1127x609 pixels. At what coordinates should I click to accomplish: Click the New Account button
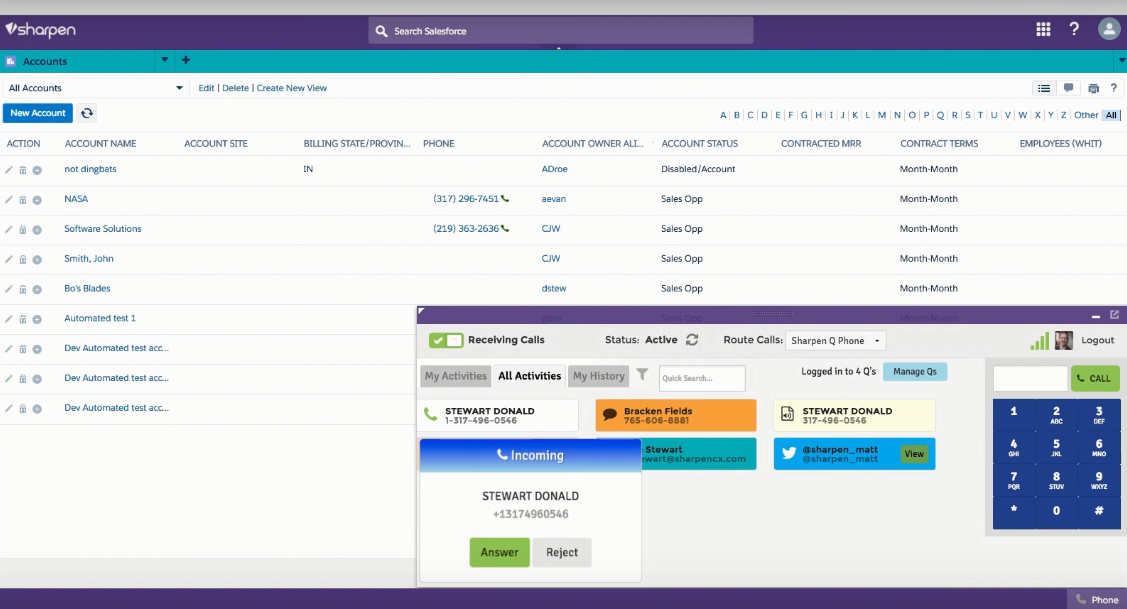click(x=37, y=113)
